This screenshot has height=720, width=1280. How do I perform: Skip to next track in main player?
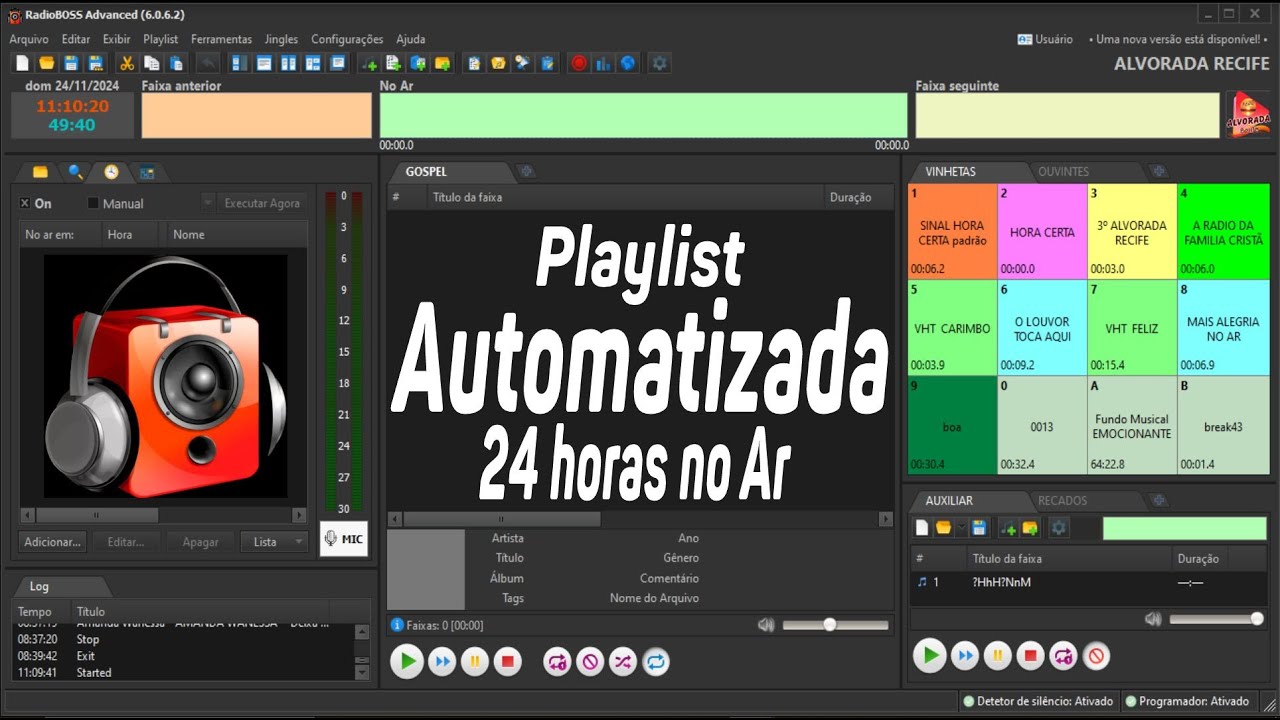coord(441,661)
